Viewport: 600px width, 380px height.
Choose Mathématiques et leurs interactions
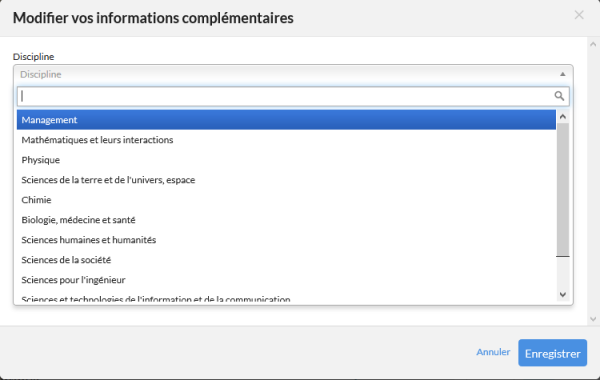pos(286,140)
